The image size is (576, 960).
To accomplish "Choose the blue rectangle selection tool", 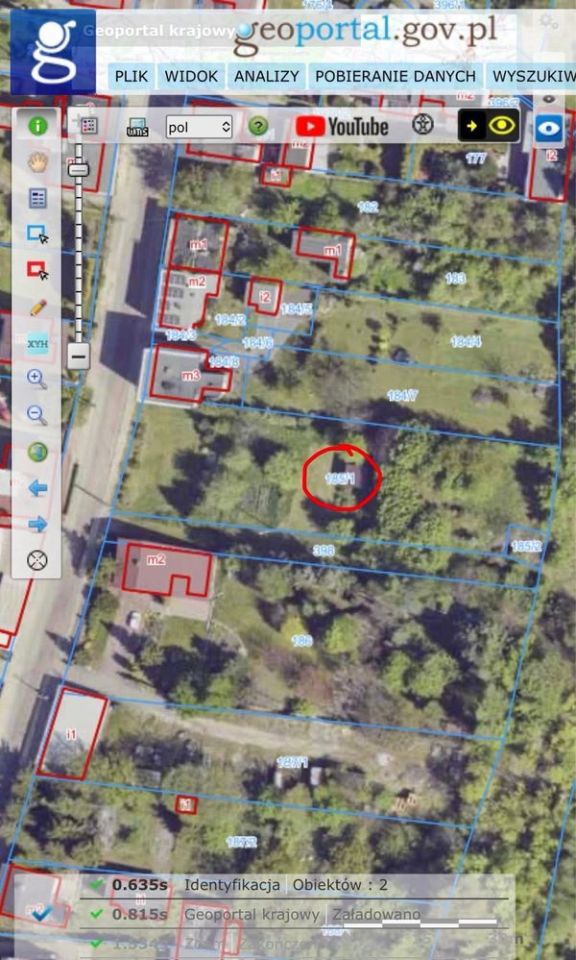I will [x=38, y=234].
